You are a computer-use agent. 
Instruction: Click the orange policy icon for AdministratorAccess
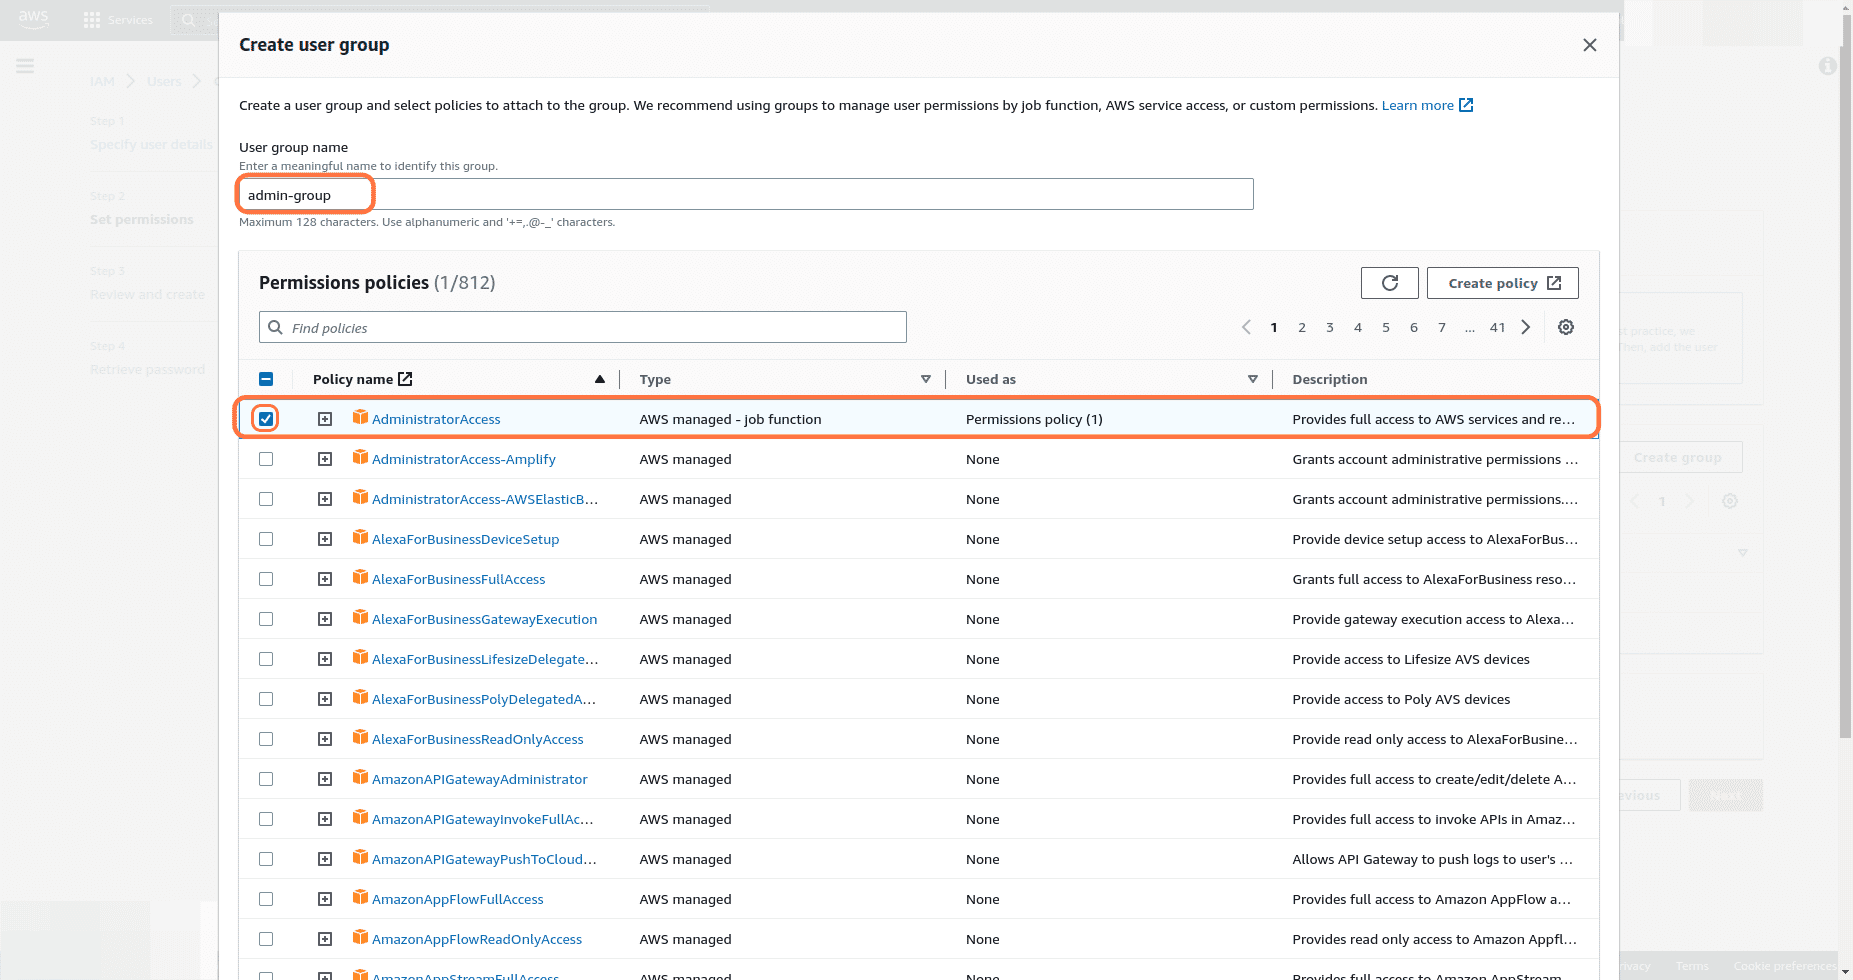pos(360,417)
